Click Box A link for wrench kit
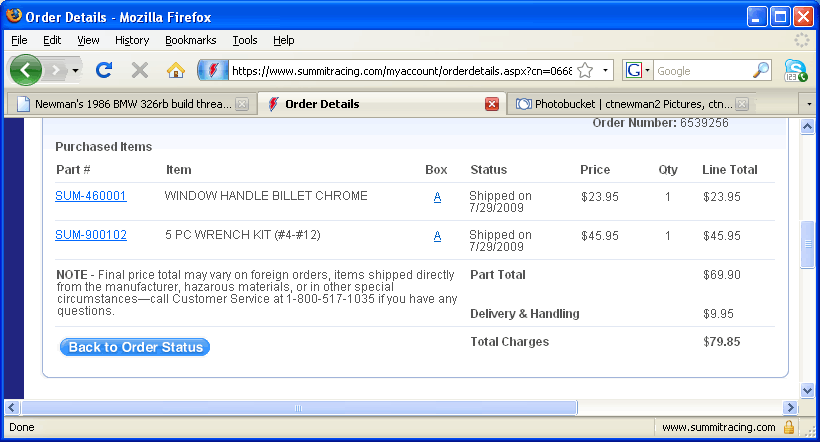Viewport: 820px width, 442px height. pos(437,236)
